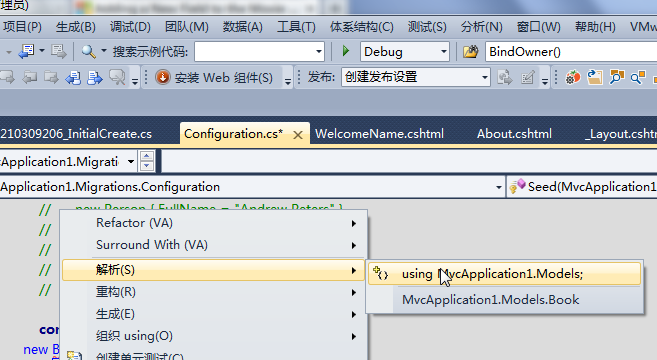Click the magnifier search icon
This screenshot has width=657, height=360.
click(x=88, y=52)
